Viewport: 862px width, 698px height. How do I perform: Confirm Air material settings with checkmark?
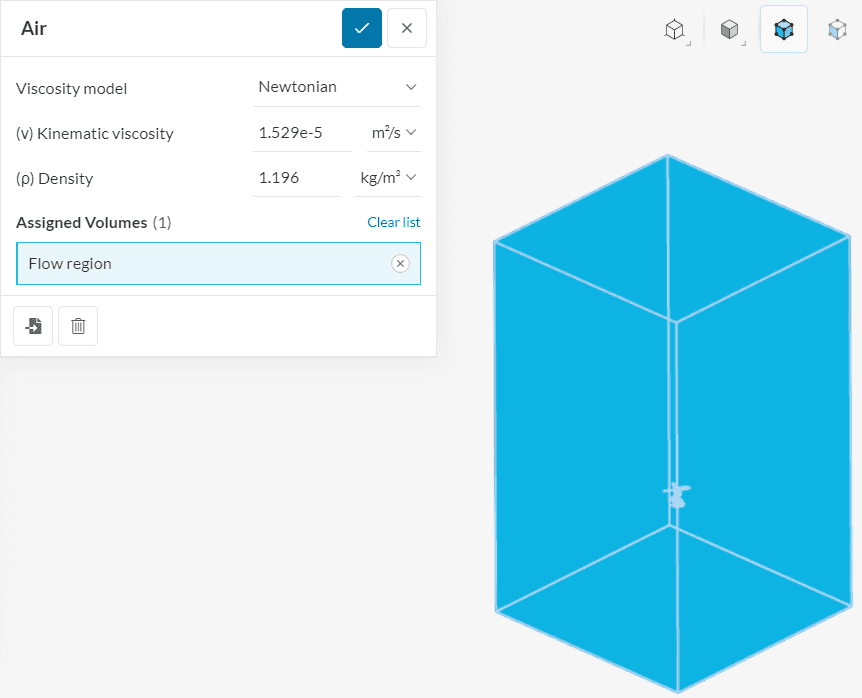361,28
